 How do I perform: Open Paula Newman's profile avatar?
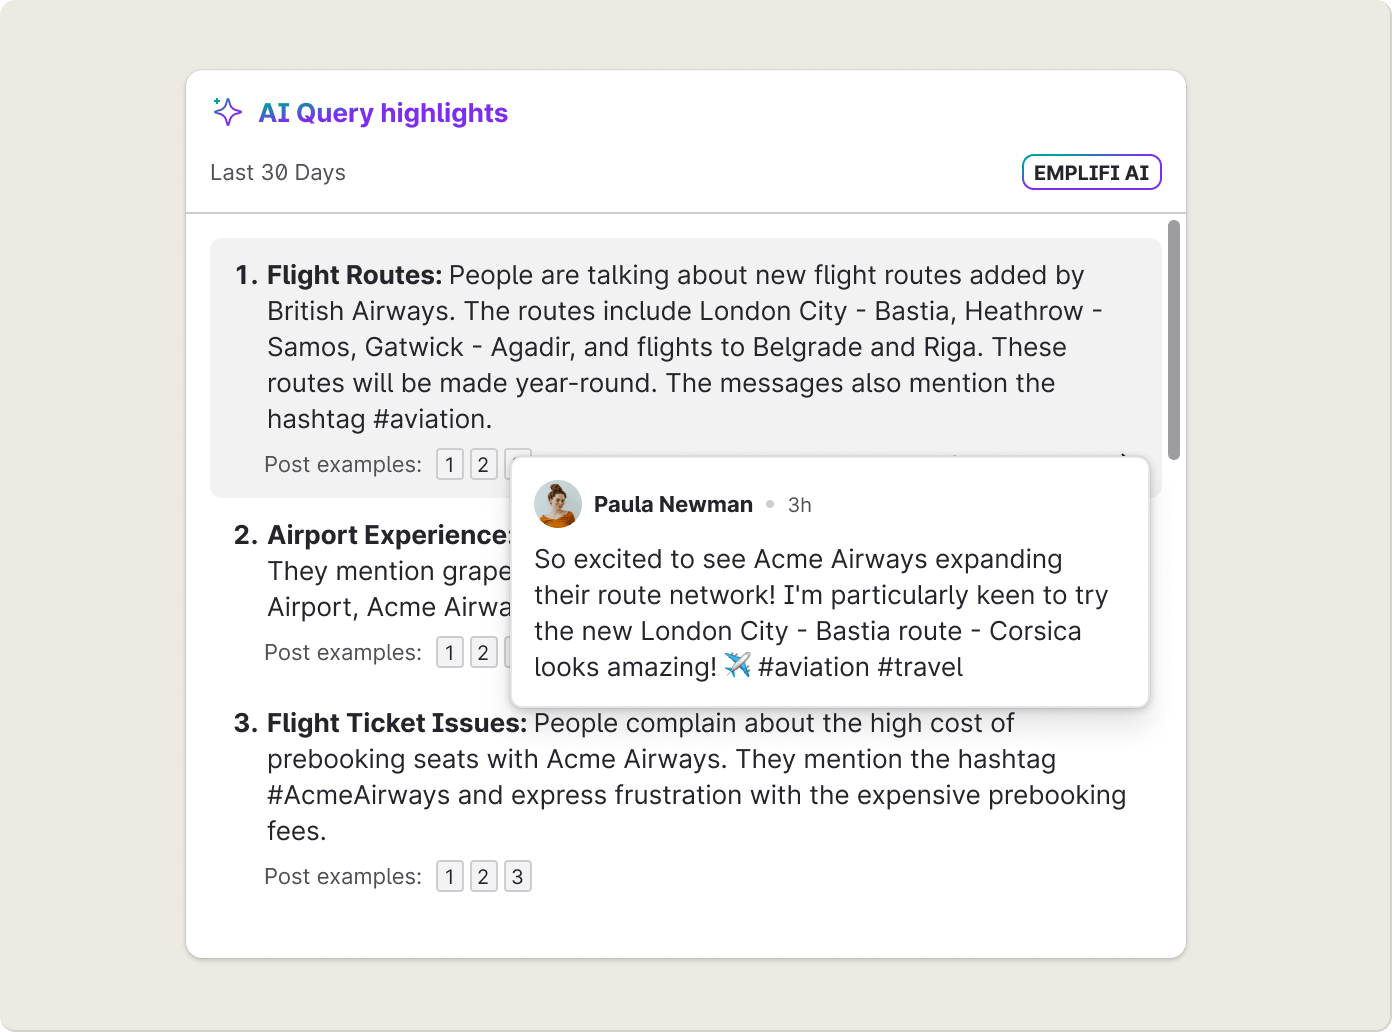tap(558, 504)
